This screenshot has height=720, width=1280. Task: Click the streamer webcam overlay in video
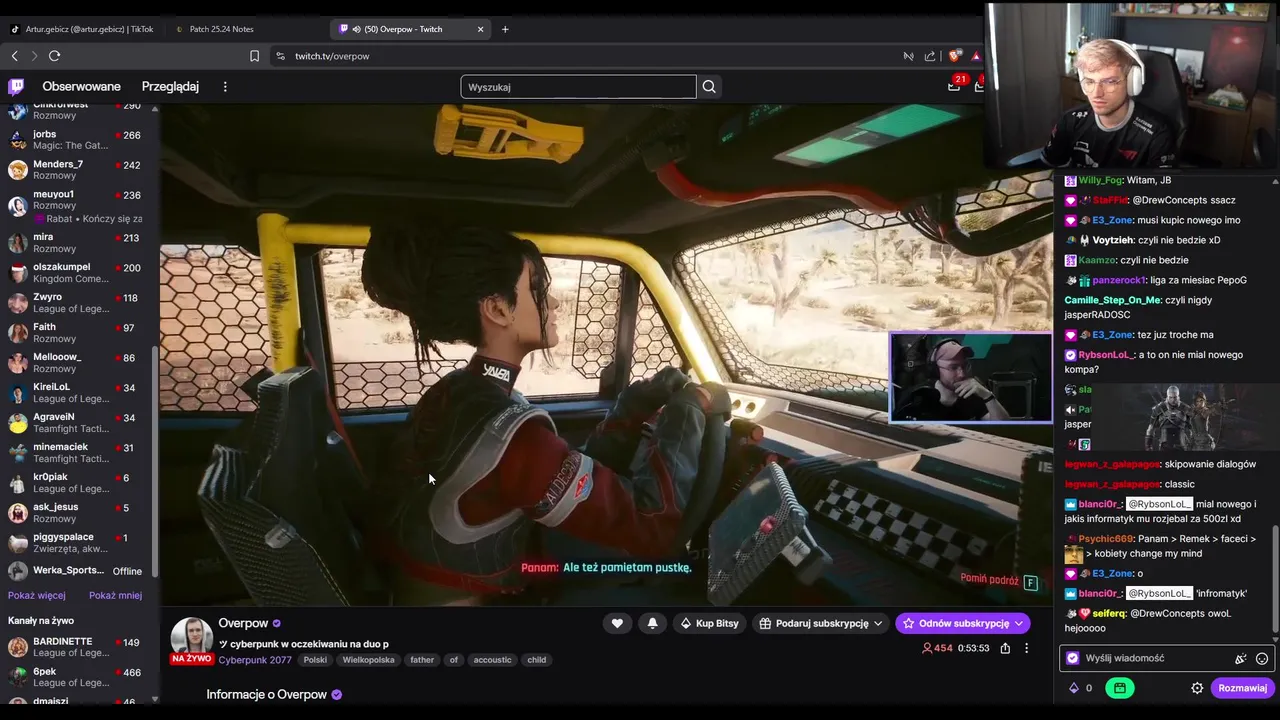971,378
